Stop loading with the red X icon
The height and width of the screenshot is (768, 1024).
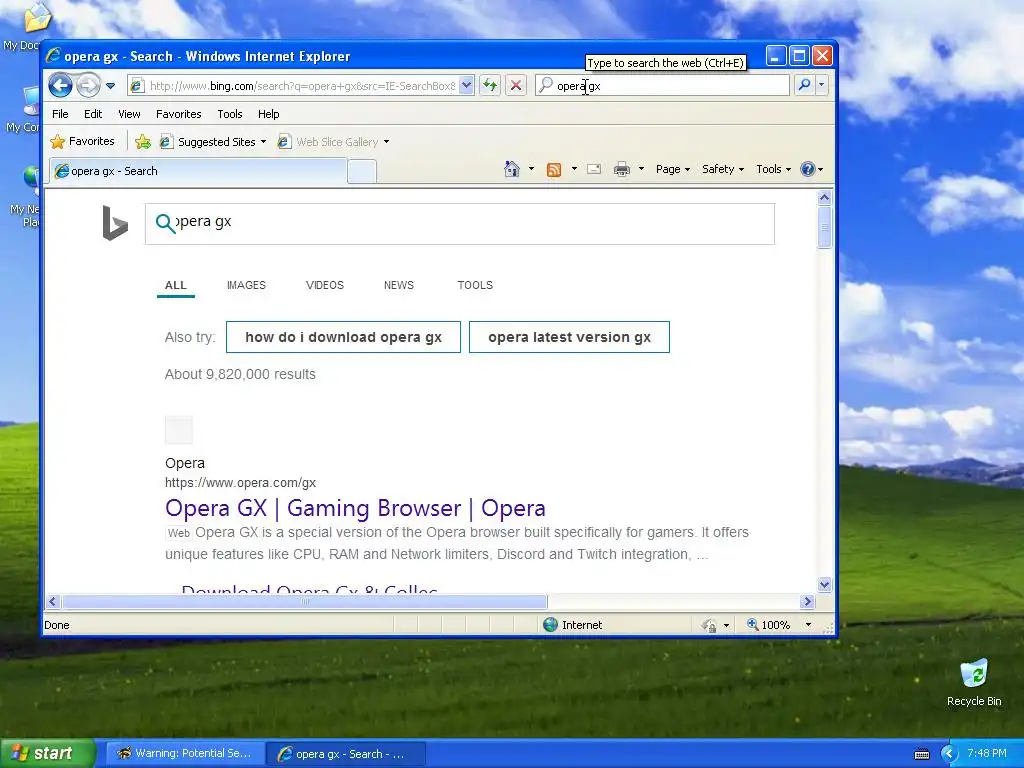[x=516, y=86]
